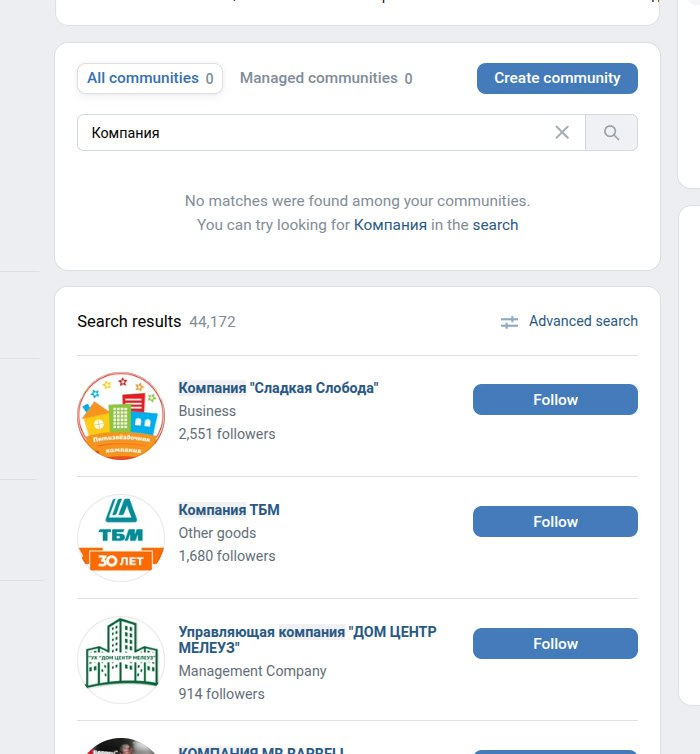Viewport: 700px width, 754px height.
Task: Switch to the All communities tab
Action: 150,78
